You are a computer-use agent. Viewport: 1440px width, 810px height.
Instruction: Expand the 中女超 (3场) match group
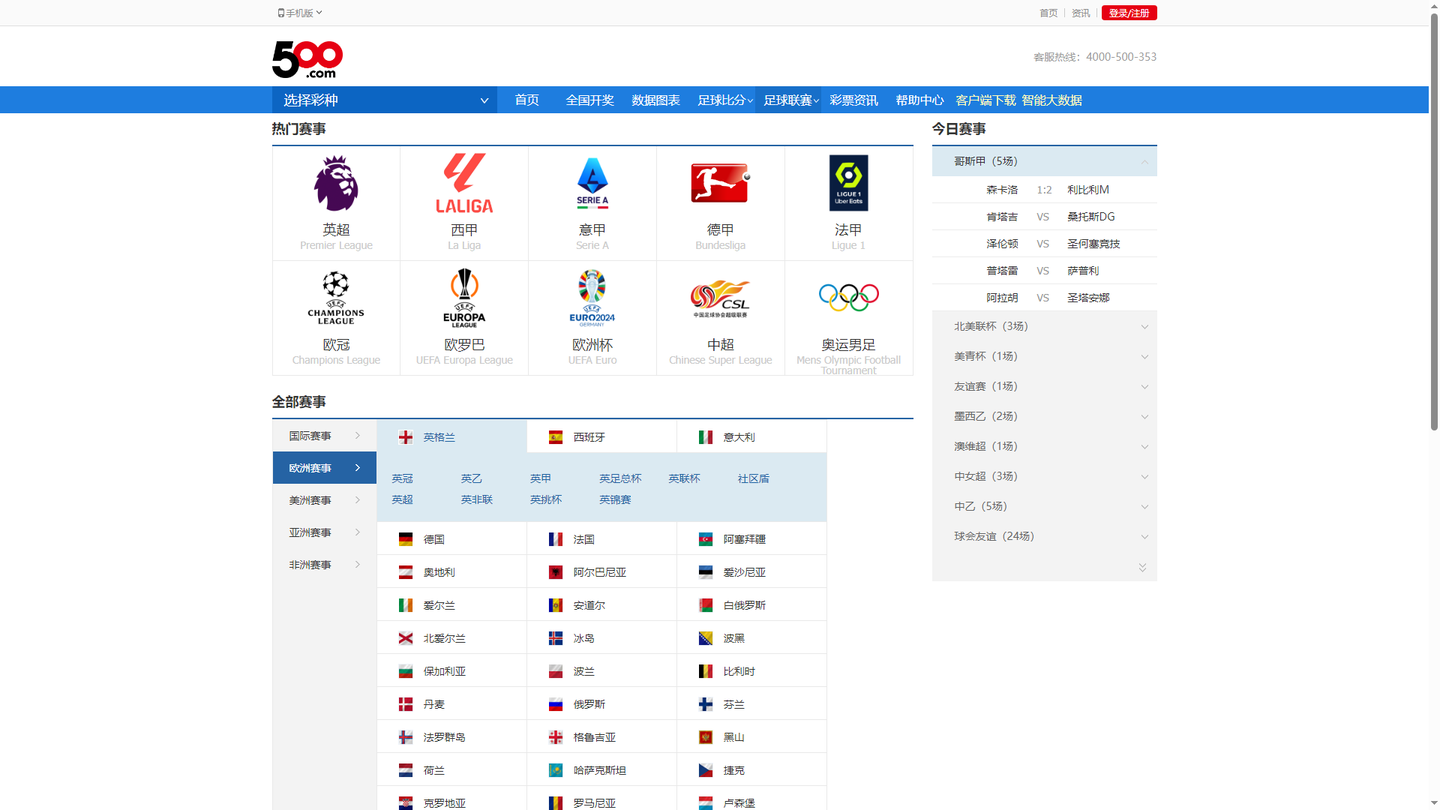[x=1044, y=476]
